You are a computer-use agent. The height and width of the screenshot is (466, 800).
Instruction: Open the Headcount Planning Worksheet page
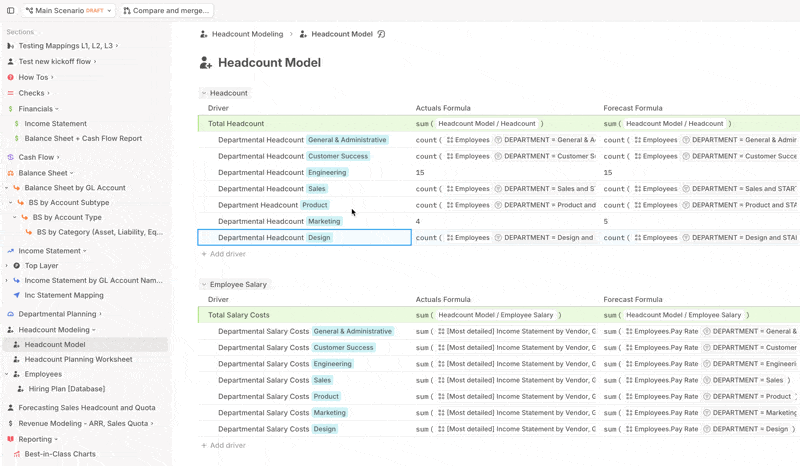pos(79,359)
